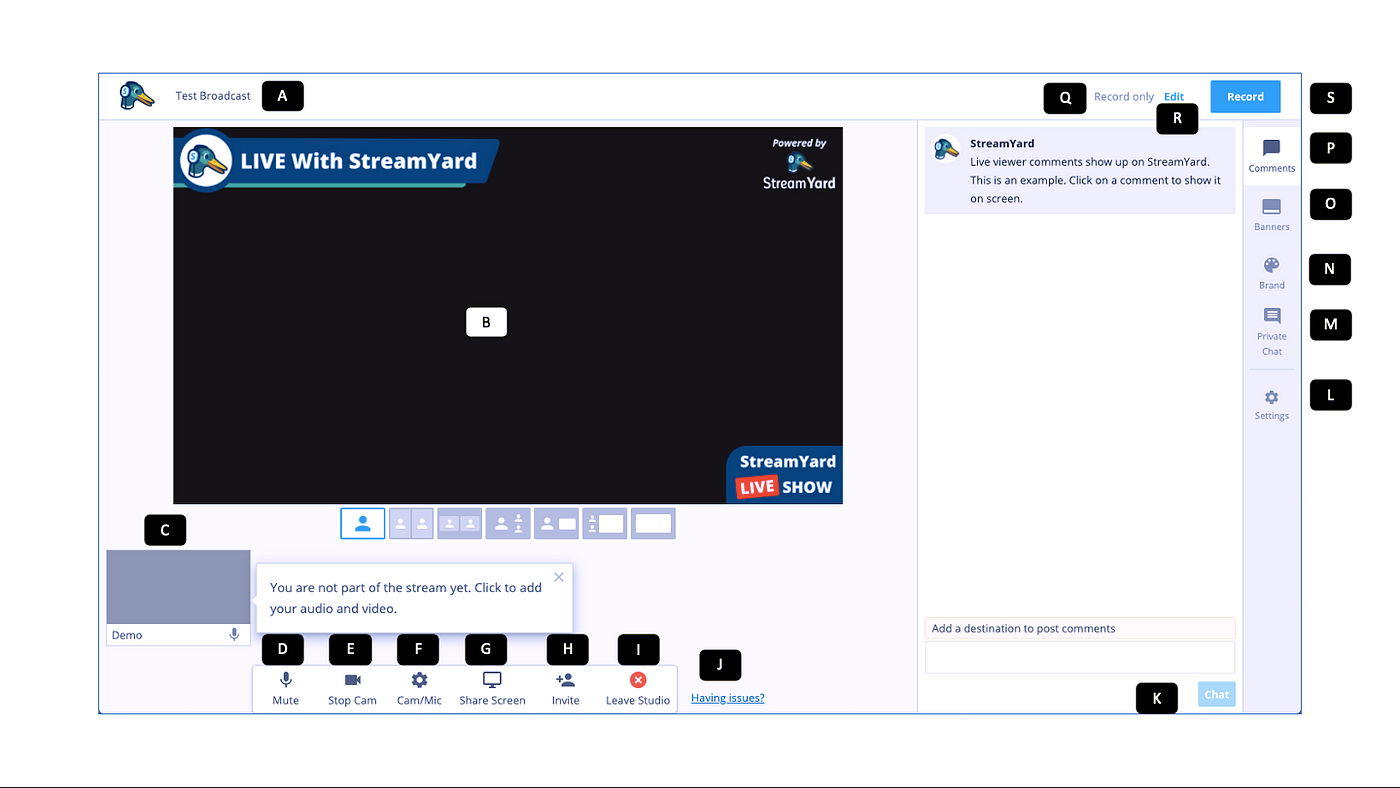Close the 'not part of the stream' tooltip

(559, 577)
